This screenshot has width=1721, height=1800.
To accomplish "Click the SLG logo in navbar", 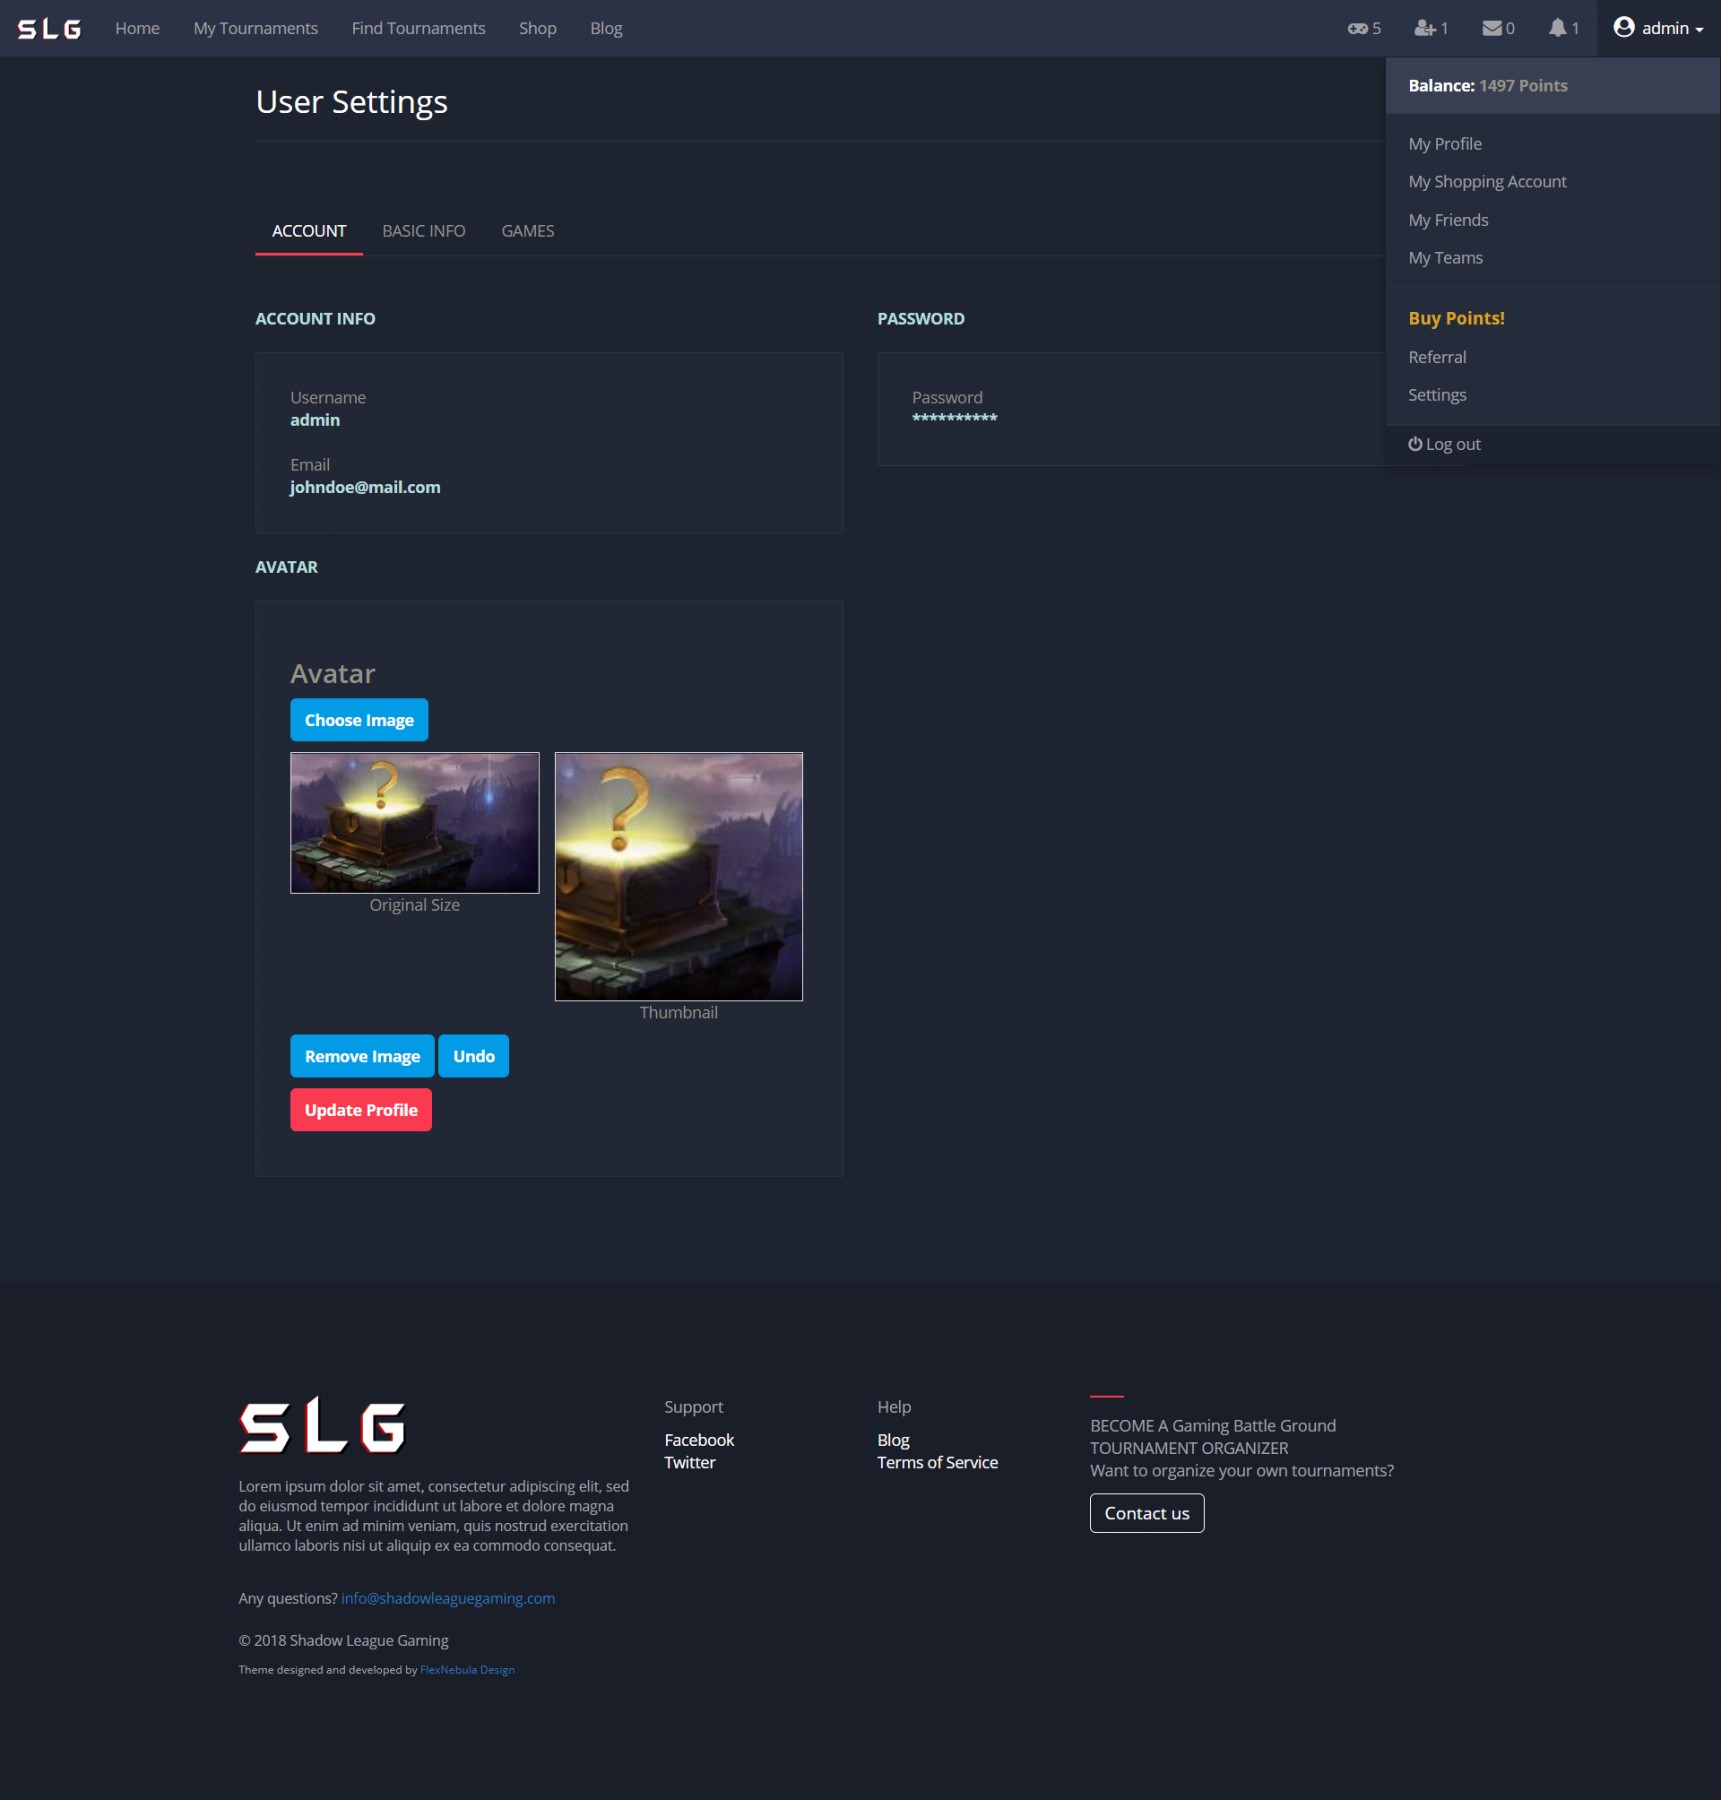I will tap(49, 29).
